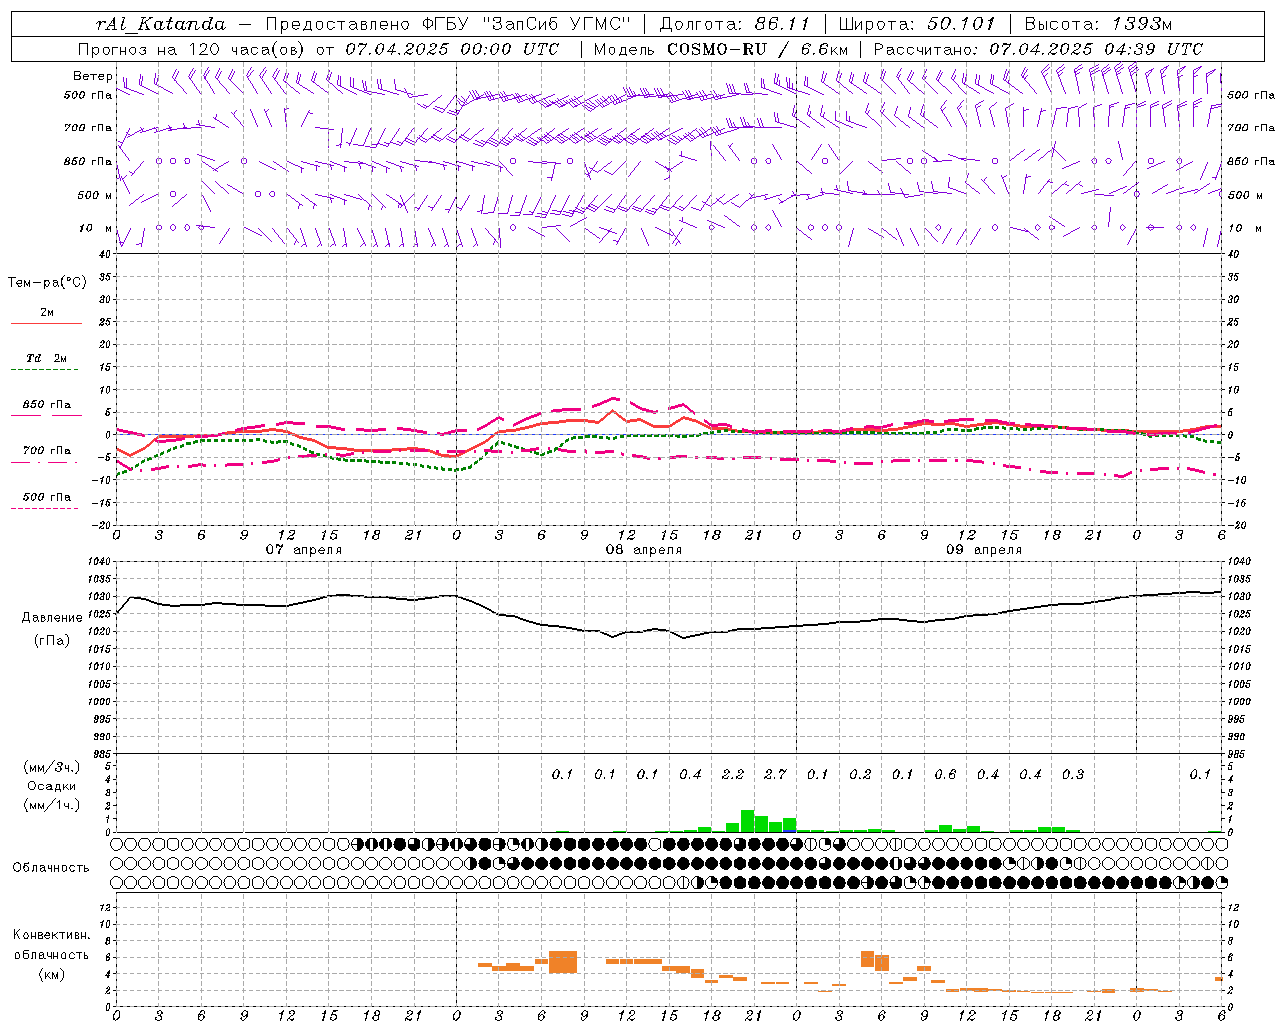
Task: Click the Td 2м dashed legend line sample
Action: coord(46,370)
